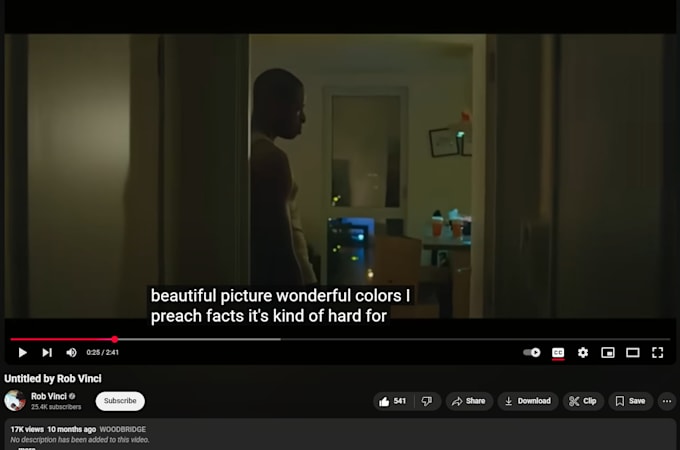680x450 pixels.
Task: Open Rob Vinci channel name link
Action: click(49, 396)
